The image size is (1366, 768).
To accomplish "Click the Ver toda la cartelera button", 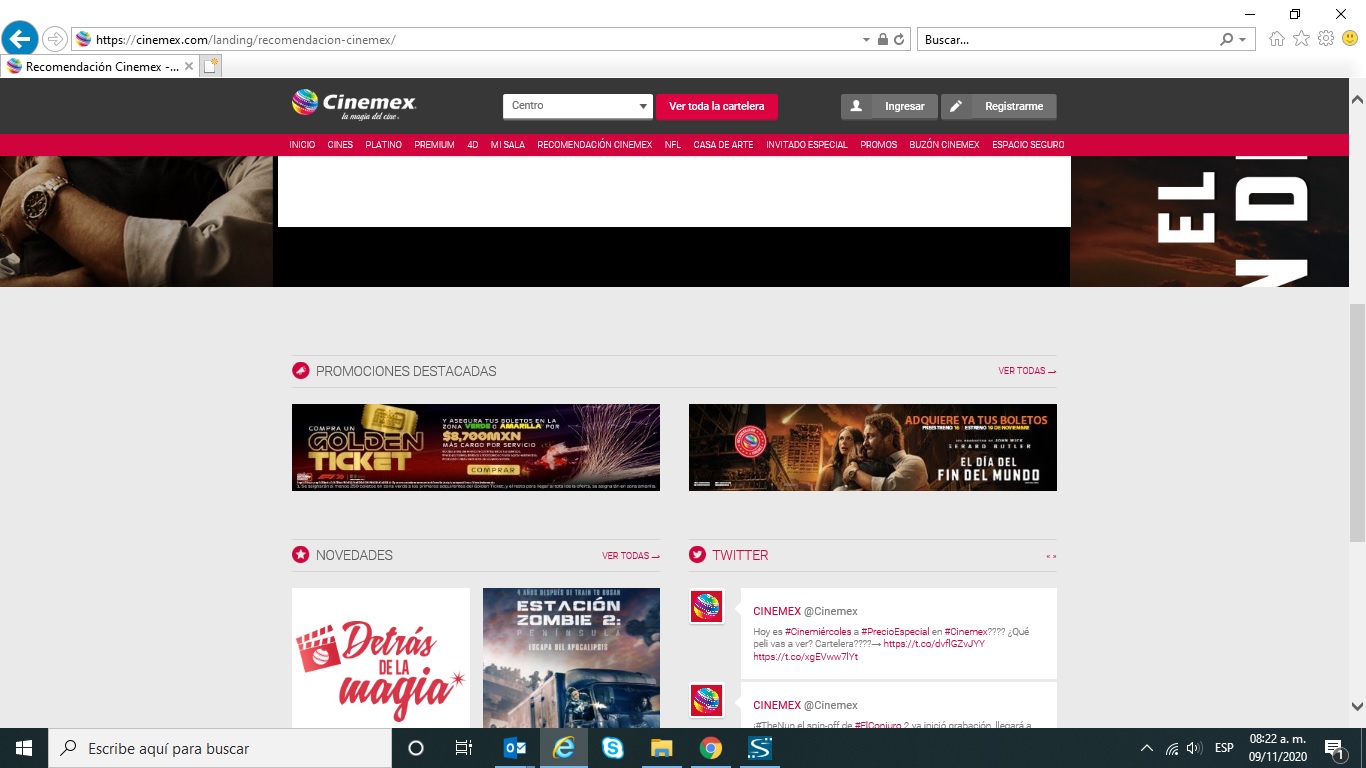I will coord(717,106).
